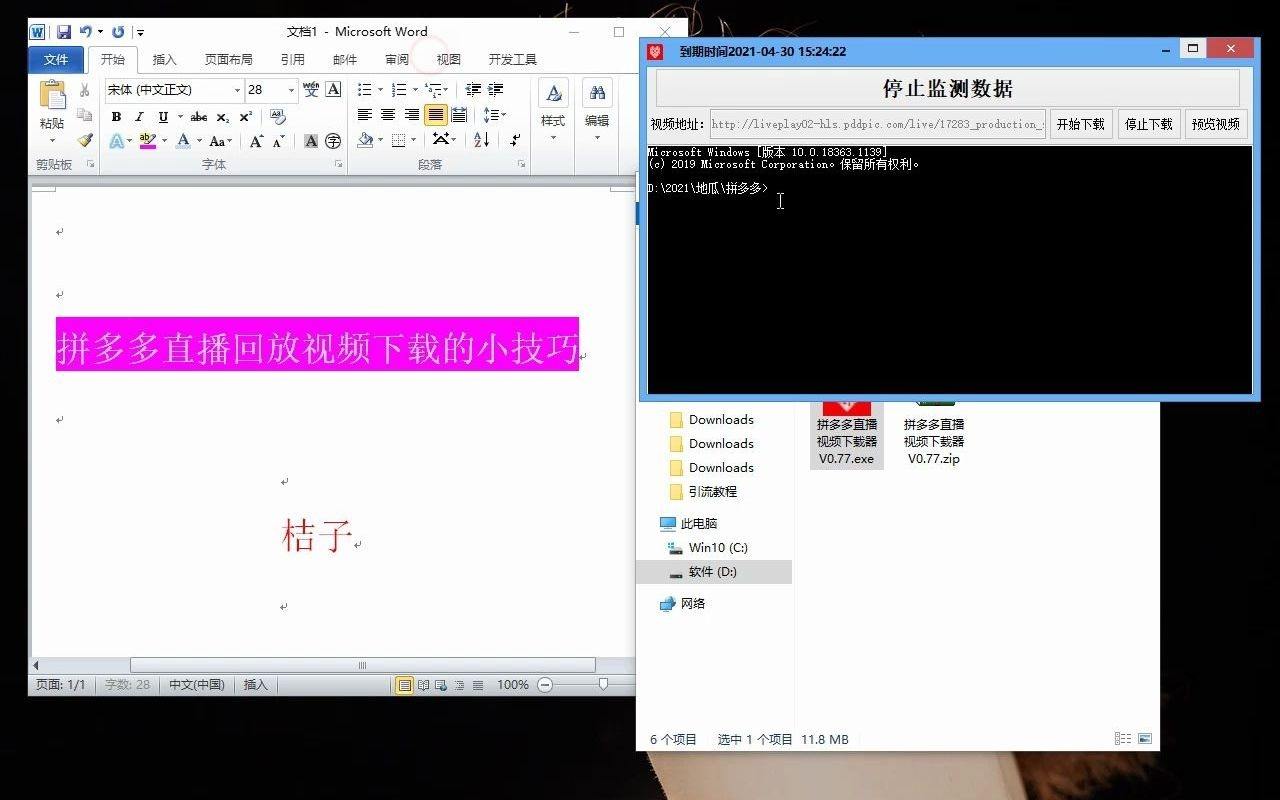Increase paragraph indent
This screenshot has width=1280, height=800.
click(495, 90)
